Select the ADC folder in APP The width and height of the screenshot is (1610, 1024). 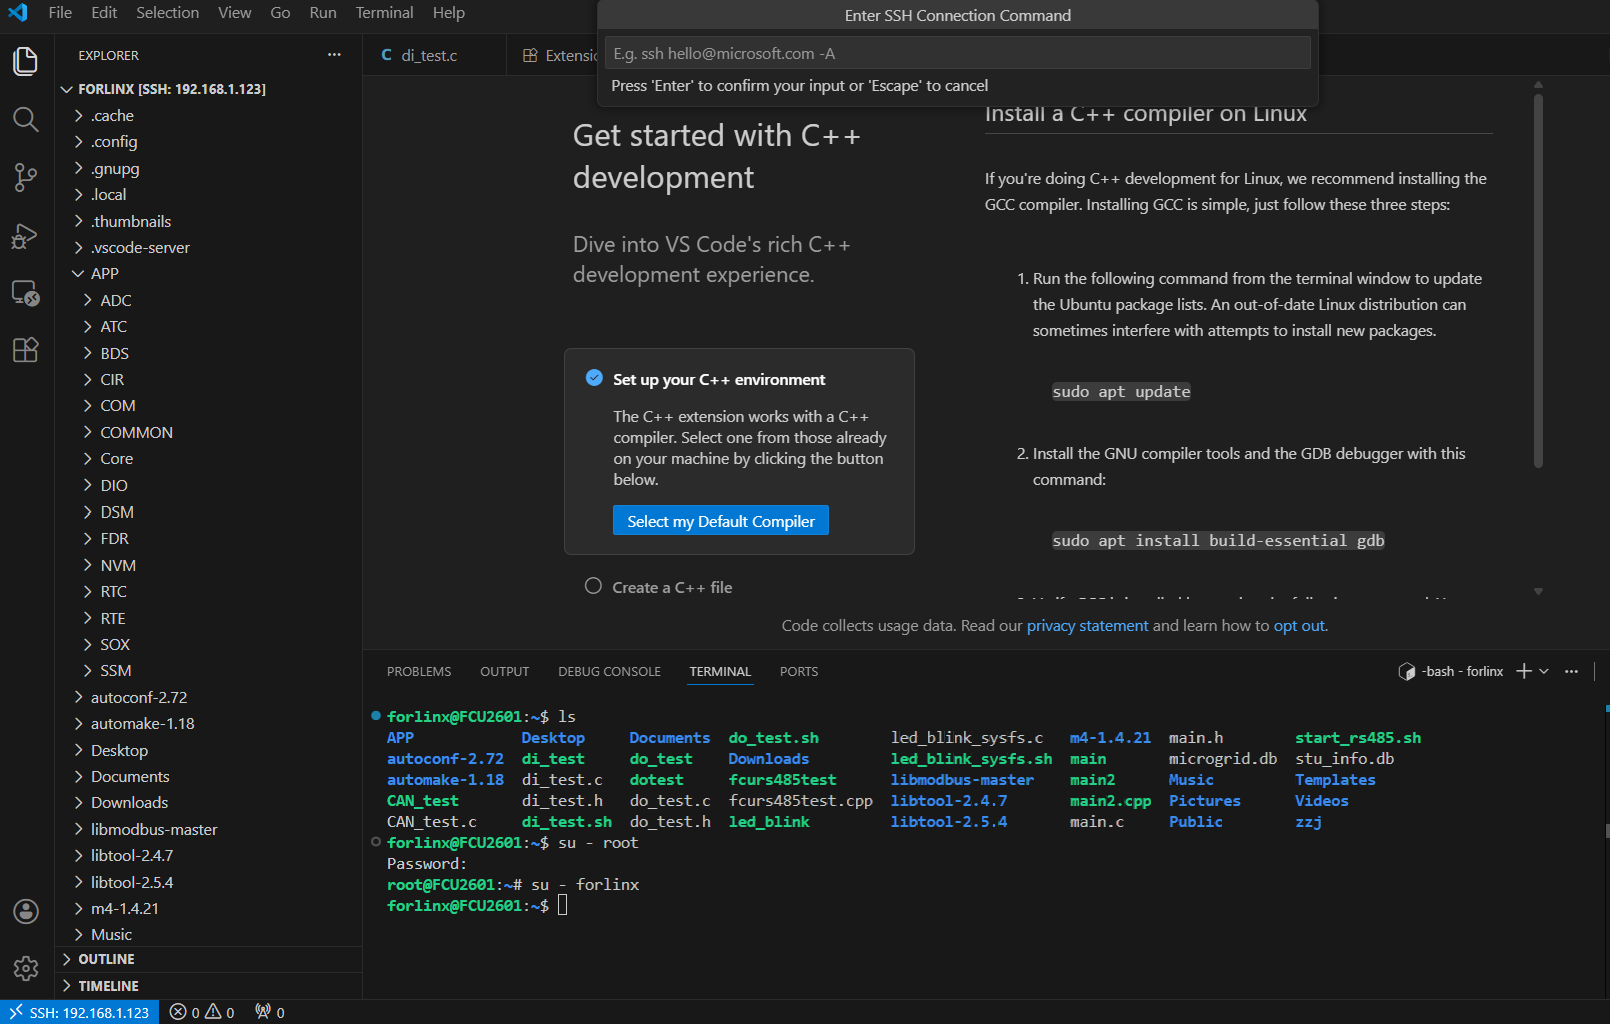[210, 300]
